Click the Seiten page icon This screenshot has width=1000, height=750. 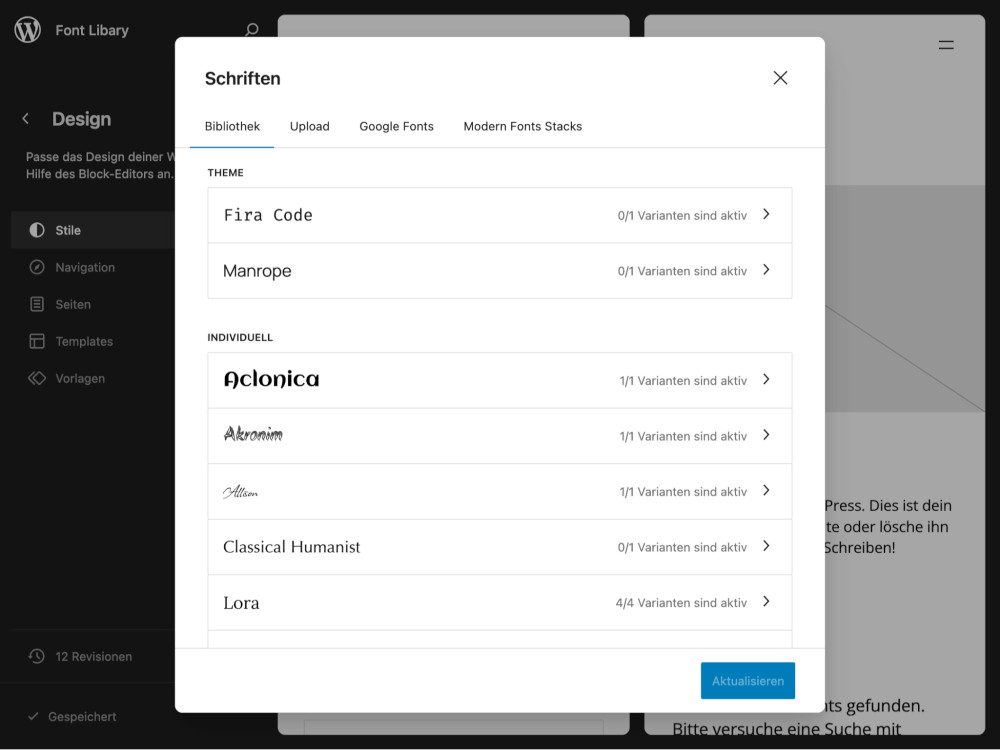37,304
